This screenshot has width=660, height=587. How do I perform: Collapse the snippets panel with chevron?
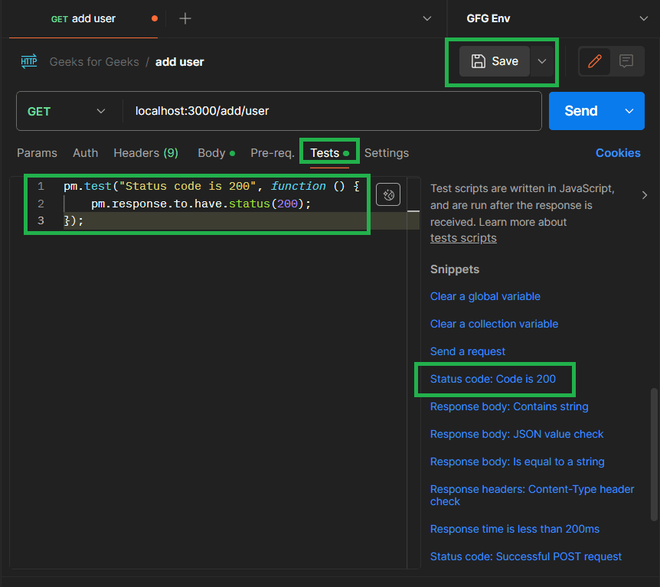pos(644,195)
